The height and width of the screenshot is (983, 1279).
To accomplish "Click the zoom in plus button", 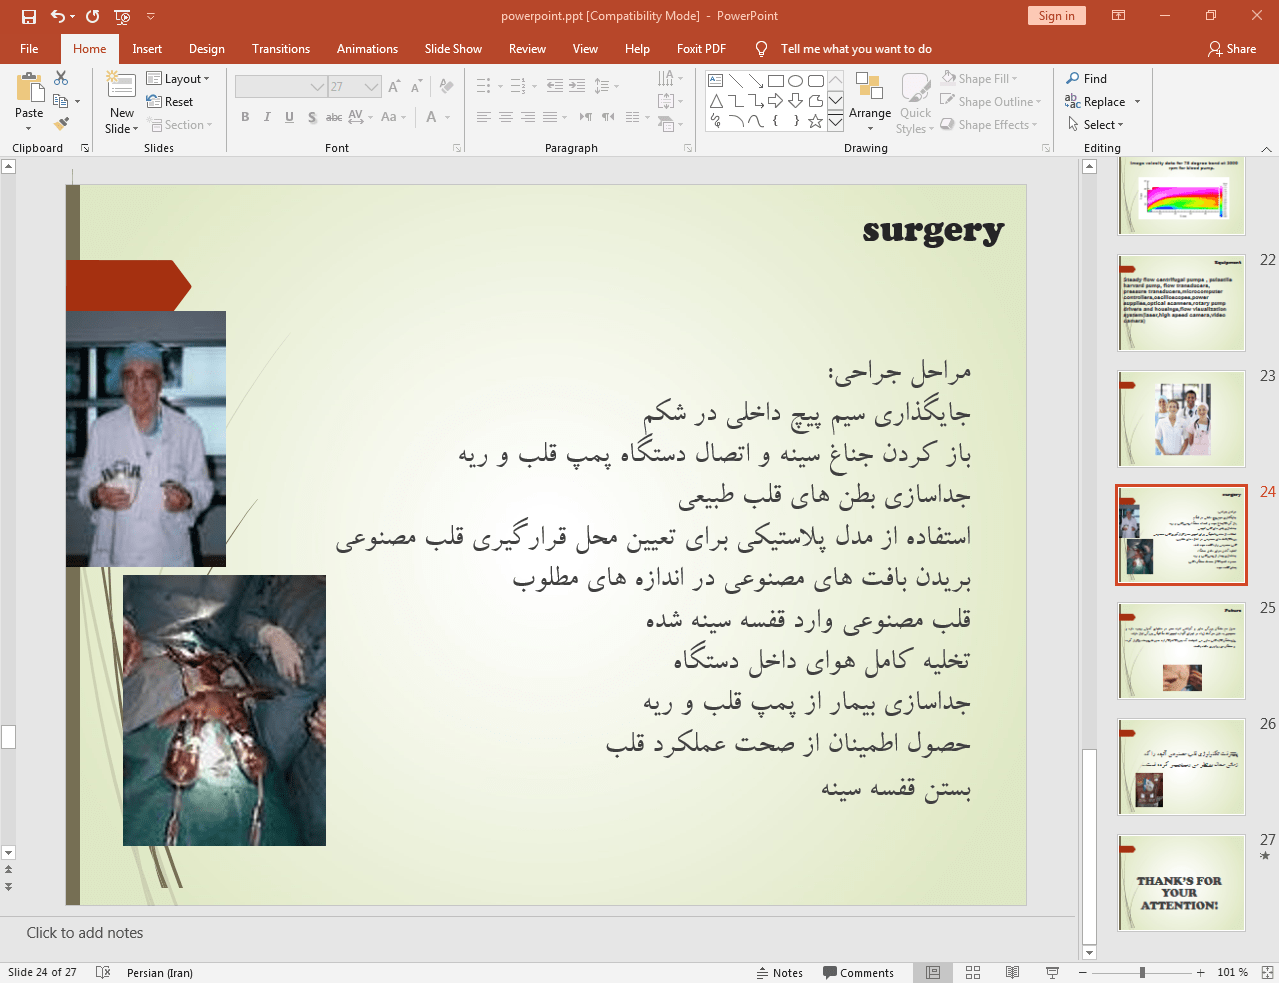I will click(x=1201, y=973).
